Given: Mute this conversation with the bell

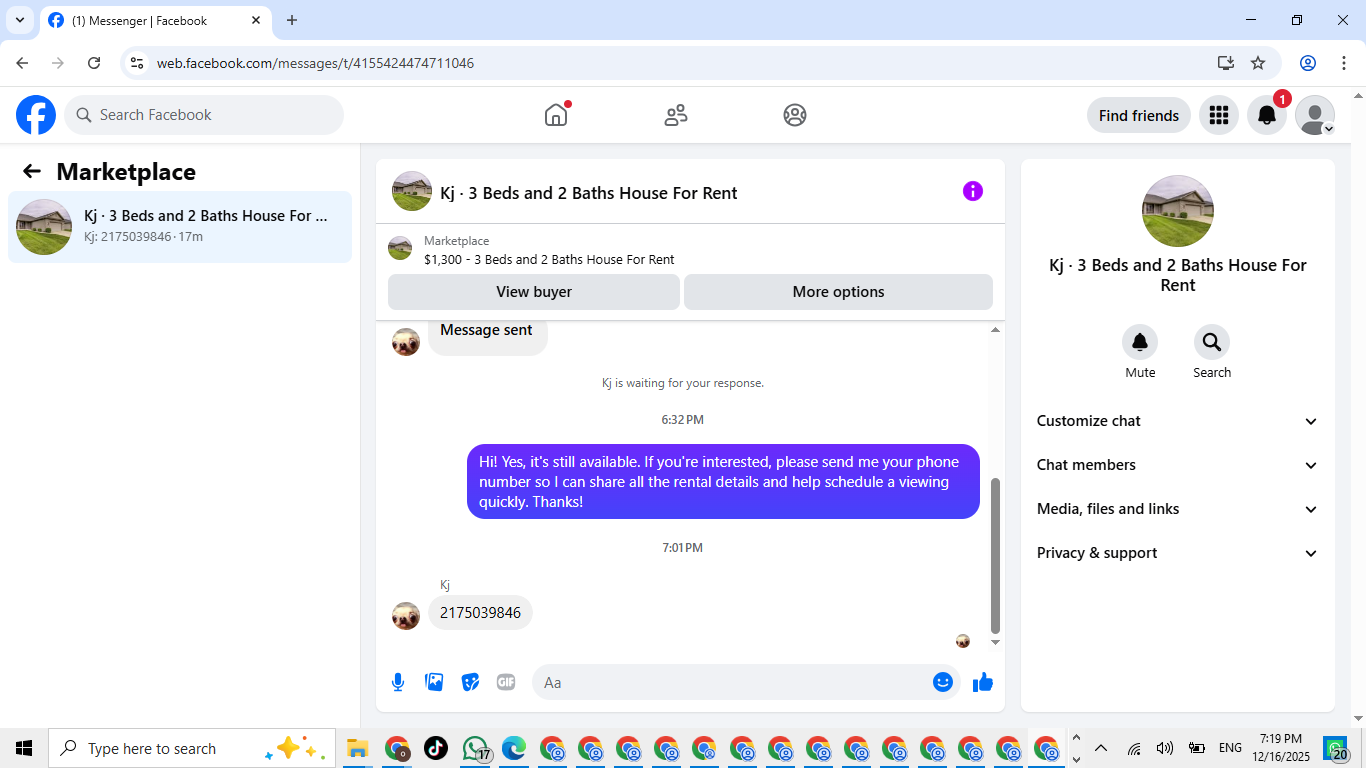Looking at the screenshot, I should [1140, 343].
